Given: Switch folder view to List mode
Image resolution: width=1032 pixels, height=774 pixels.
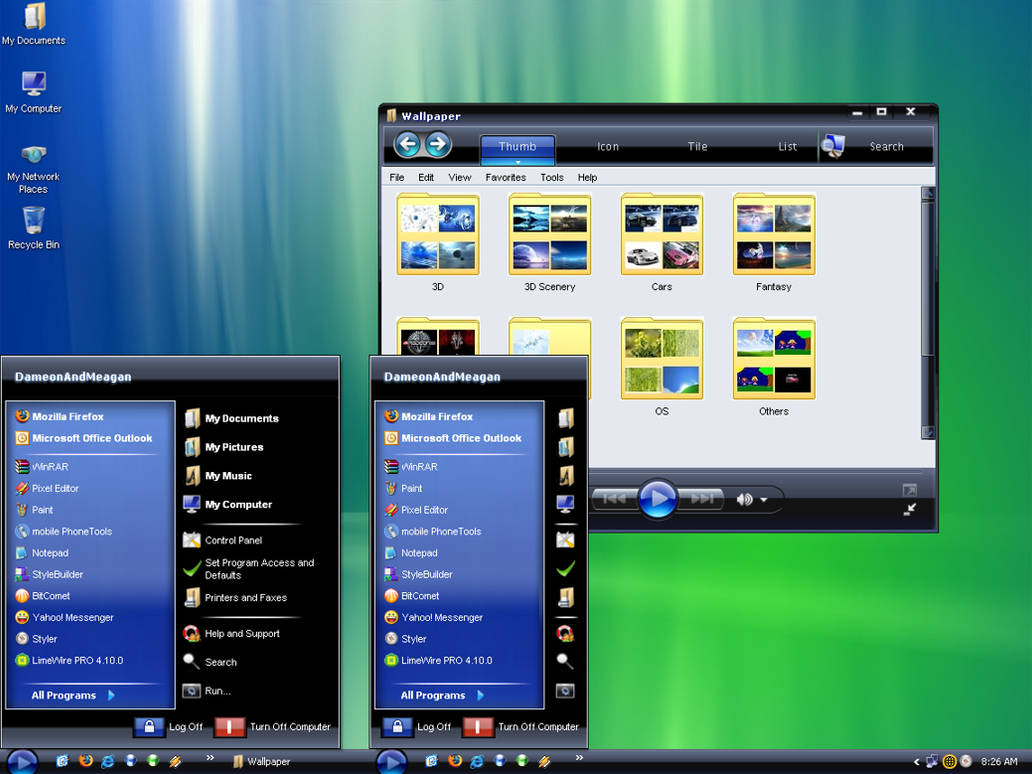Looking at the screenshot, I should 787,147.
